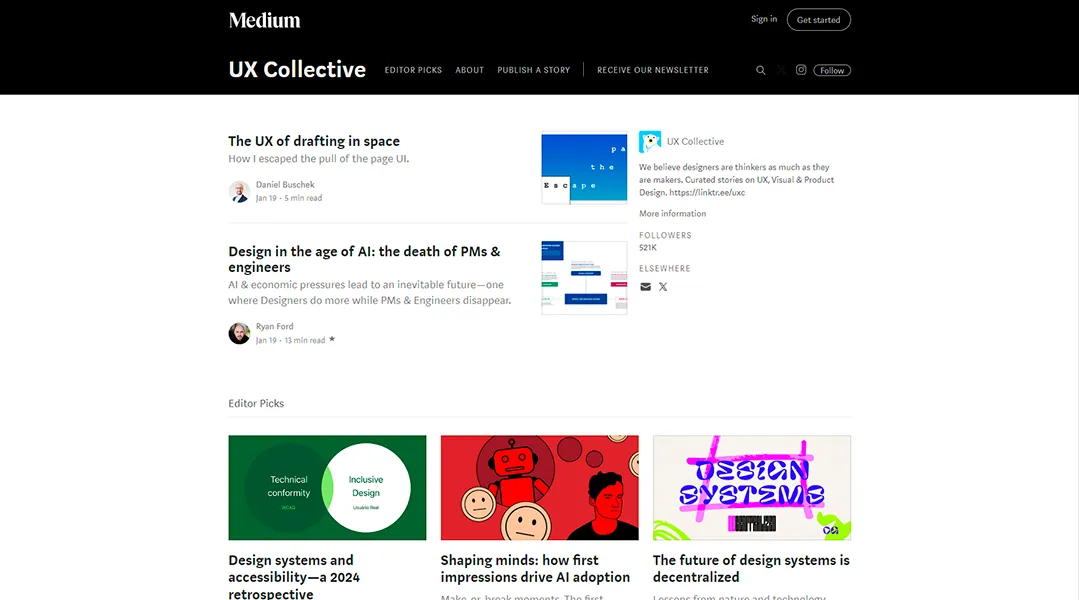Open the Editor Picks menu item
The image size is (1079, 600).
click(x=413, y=70)
